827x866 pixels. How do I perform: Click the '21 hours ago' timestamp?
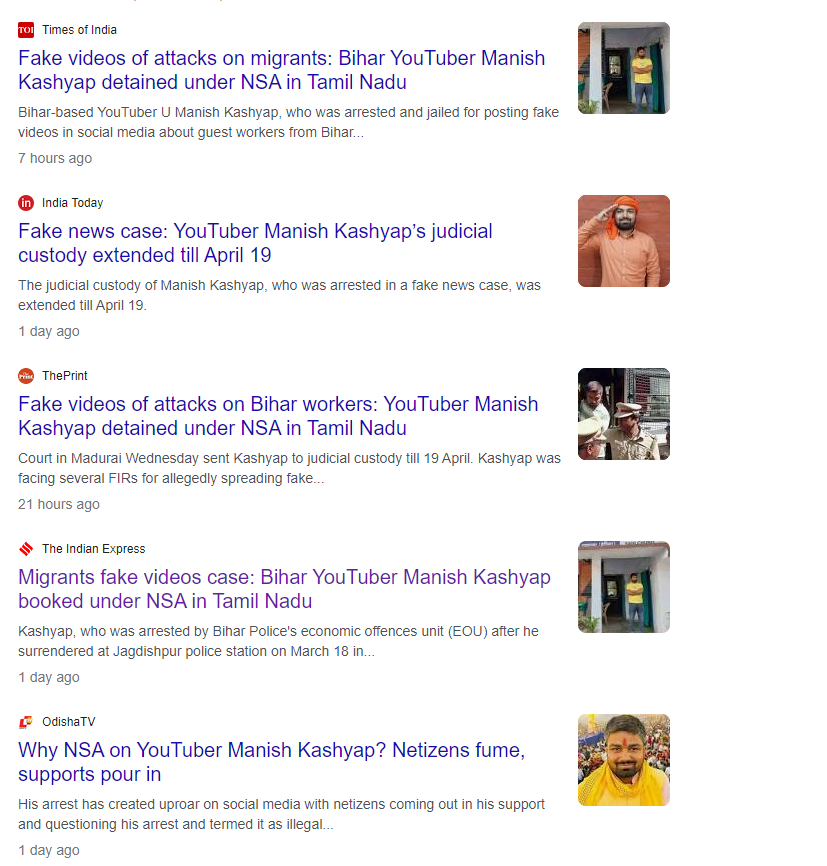coord(59,504)
